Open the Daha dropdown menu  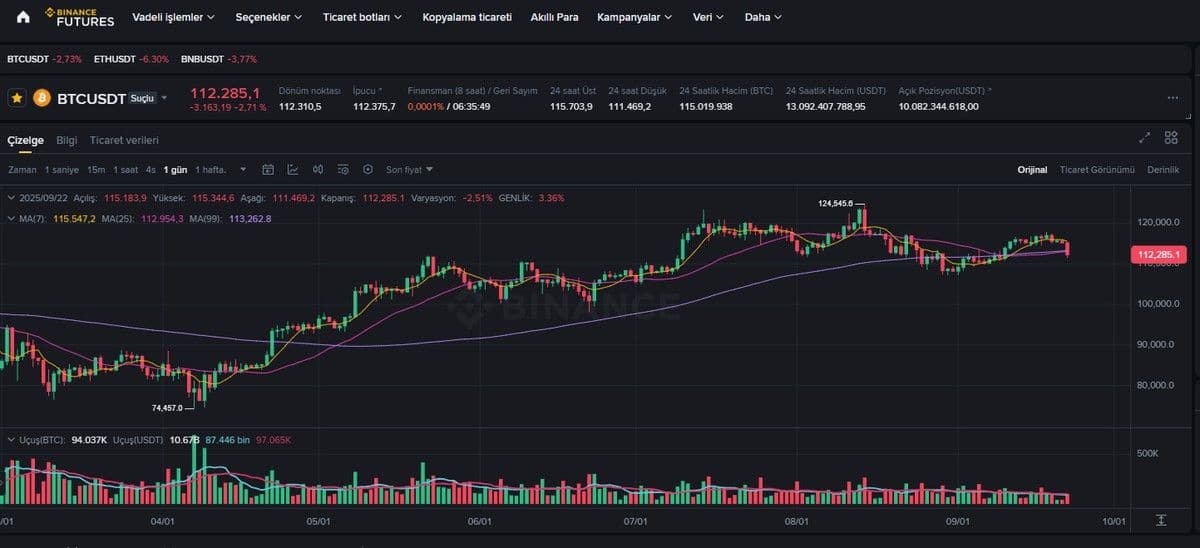763,17
